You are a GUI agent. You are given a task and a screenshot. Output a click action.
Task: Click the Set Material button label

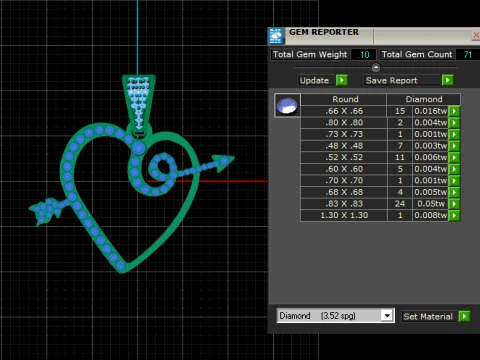(428, 316)
